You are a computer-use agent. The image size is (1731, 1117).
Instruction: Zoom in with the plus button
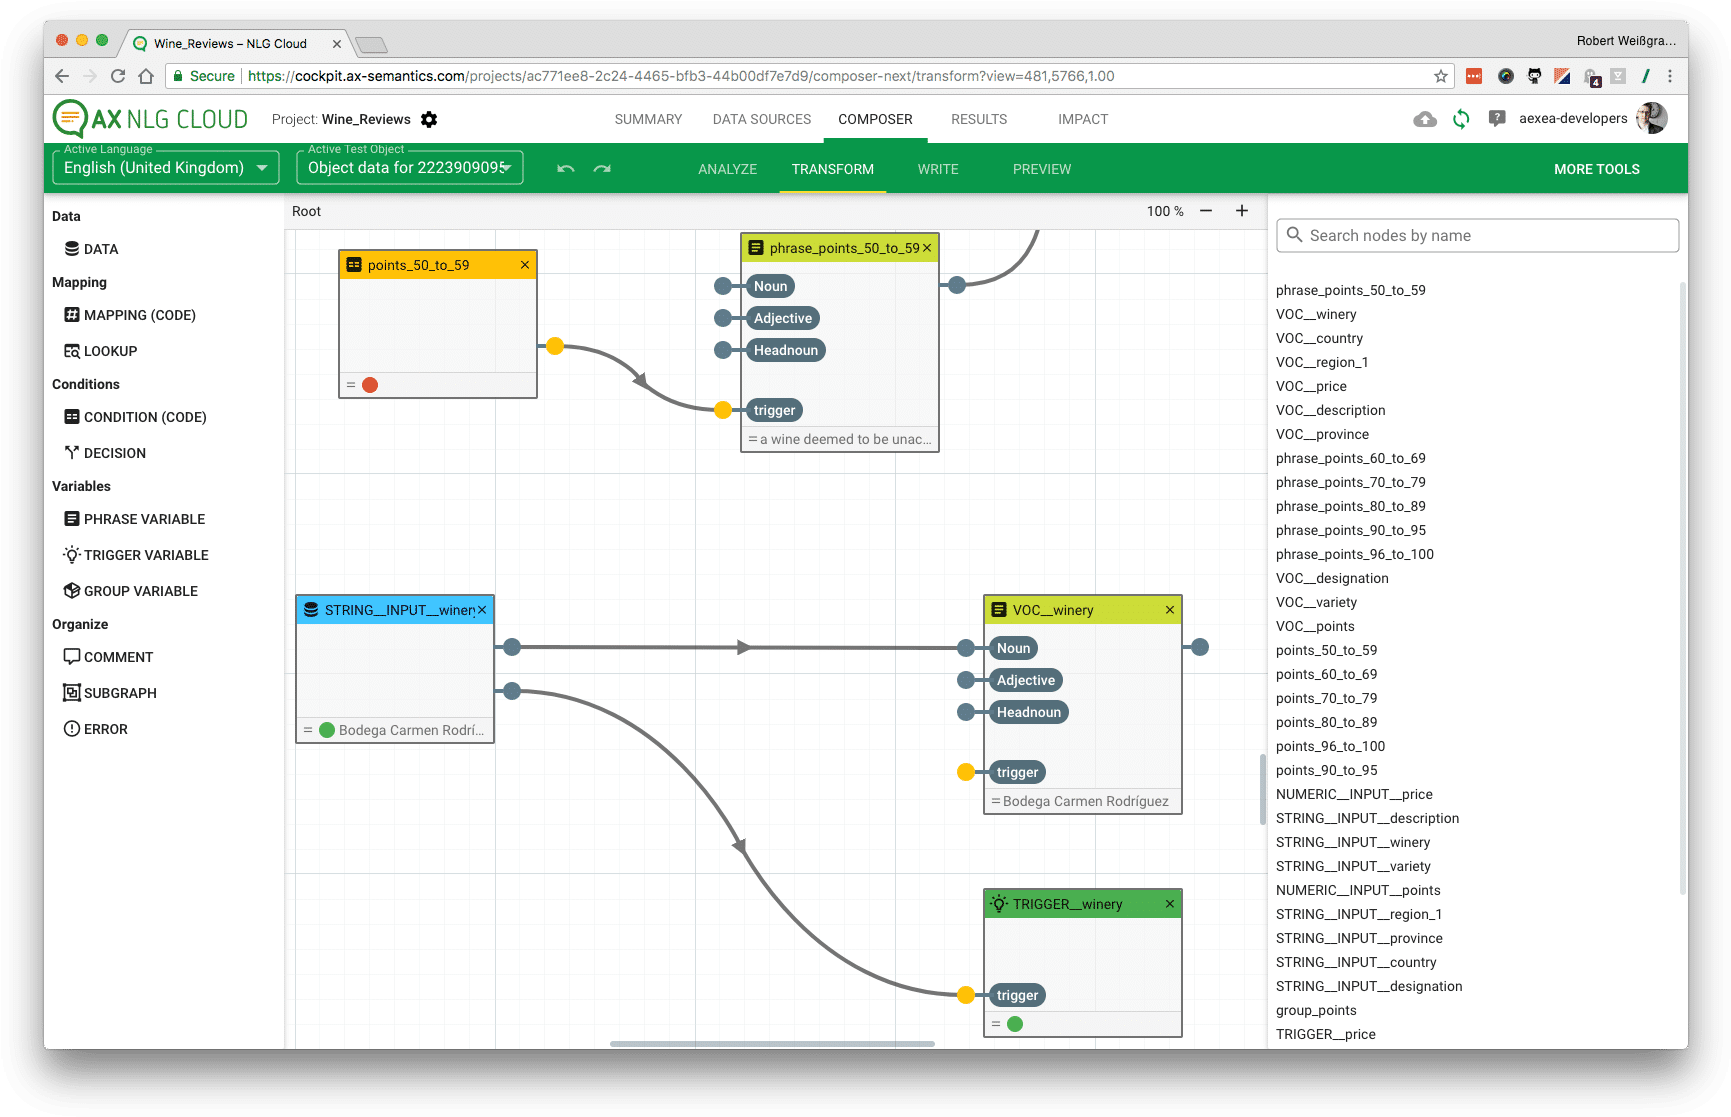coord(1242,211)
